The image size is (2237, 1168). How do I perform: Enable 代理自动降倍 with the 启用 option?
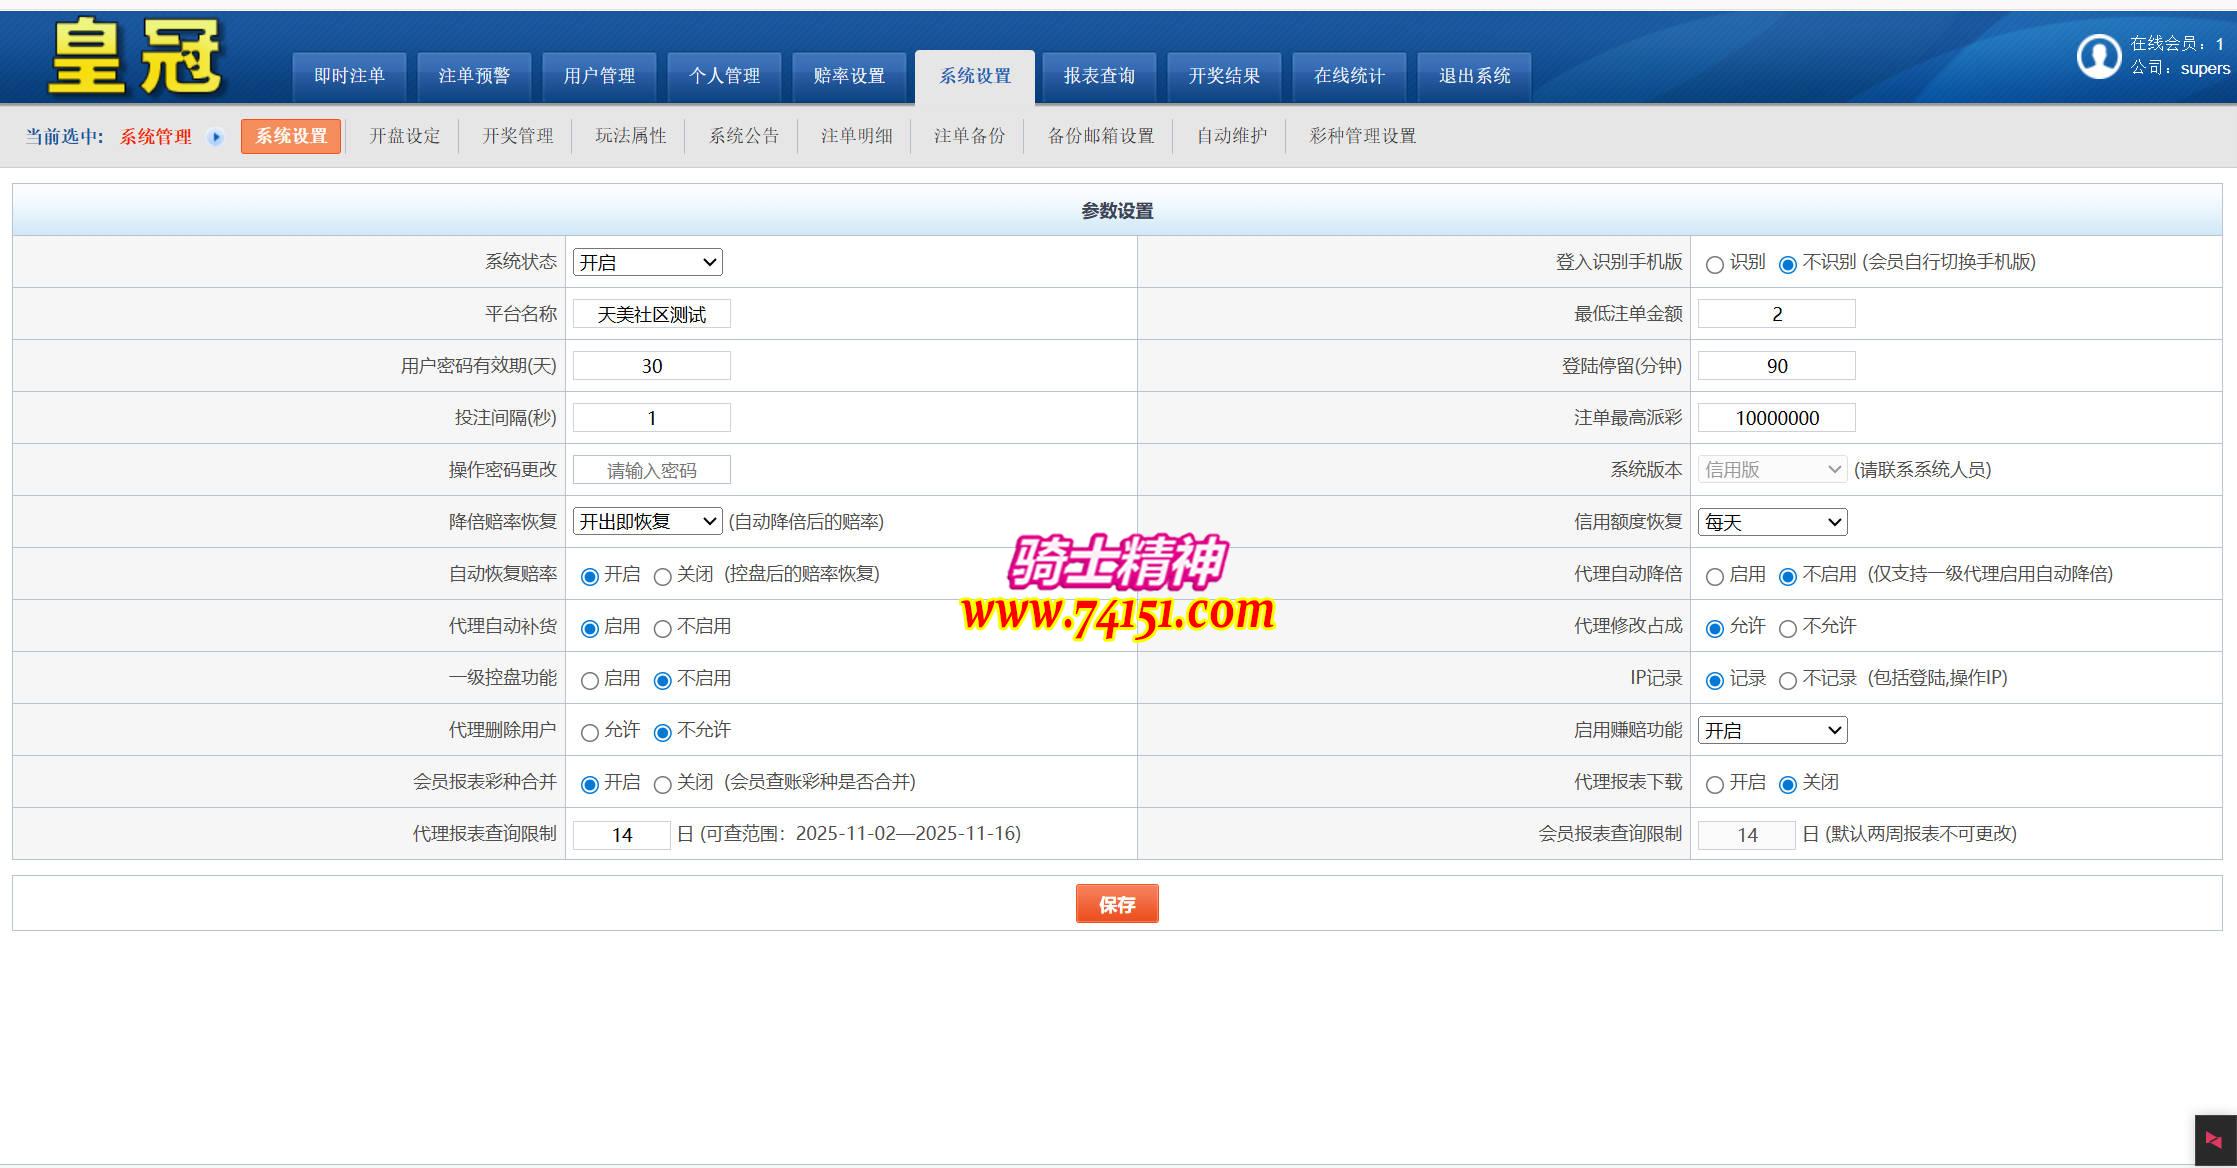click(x=1714, y=575)
